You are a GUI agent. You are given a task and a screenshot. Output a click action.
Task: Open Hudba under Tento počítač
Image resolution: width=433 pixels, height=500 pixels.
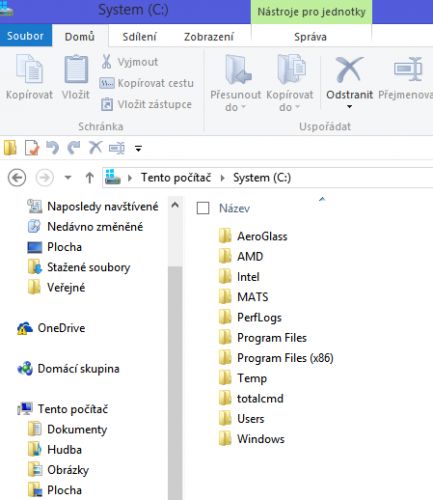click(x=55, y=450)
